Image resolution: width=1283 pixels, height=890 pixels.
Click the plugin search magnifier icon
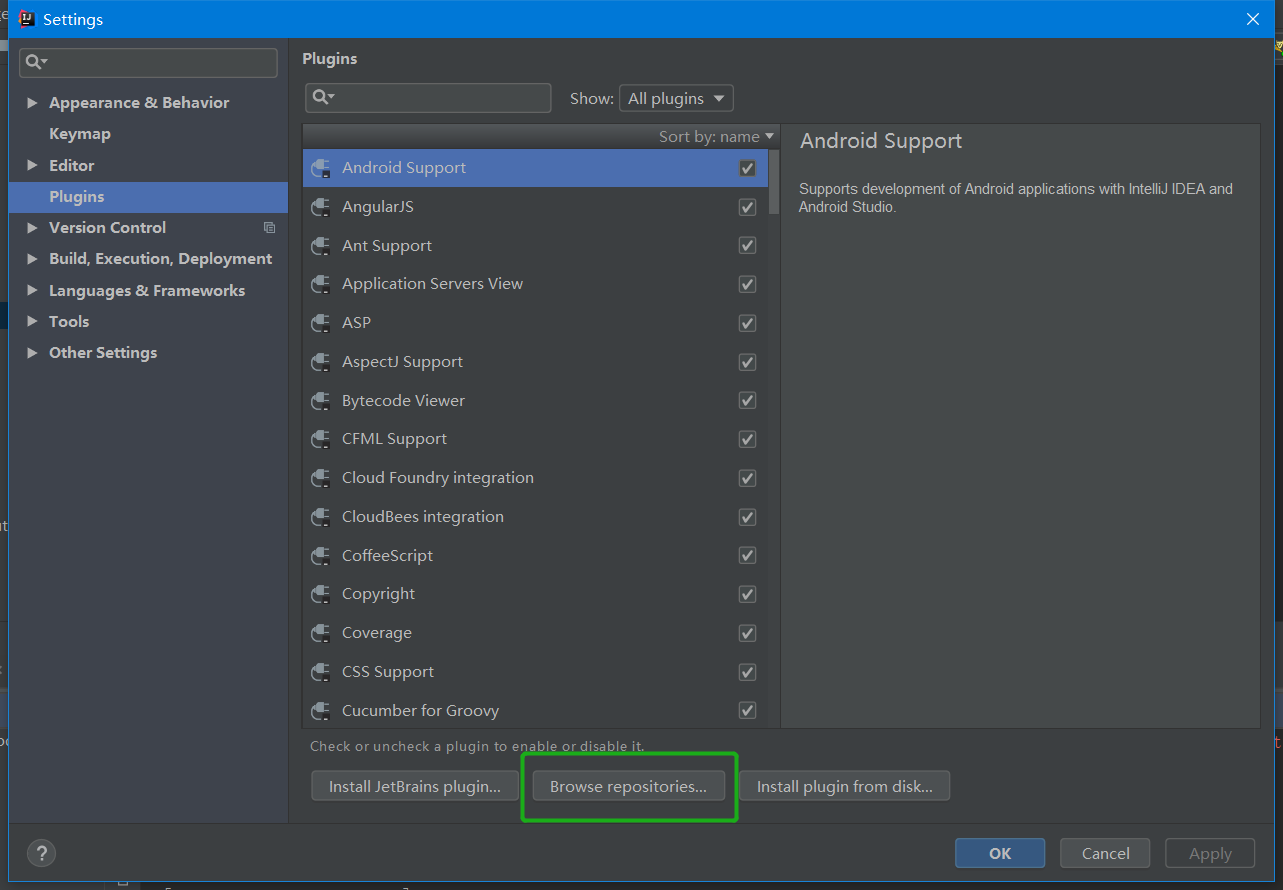point(323,97)
